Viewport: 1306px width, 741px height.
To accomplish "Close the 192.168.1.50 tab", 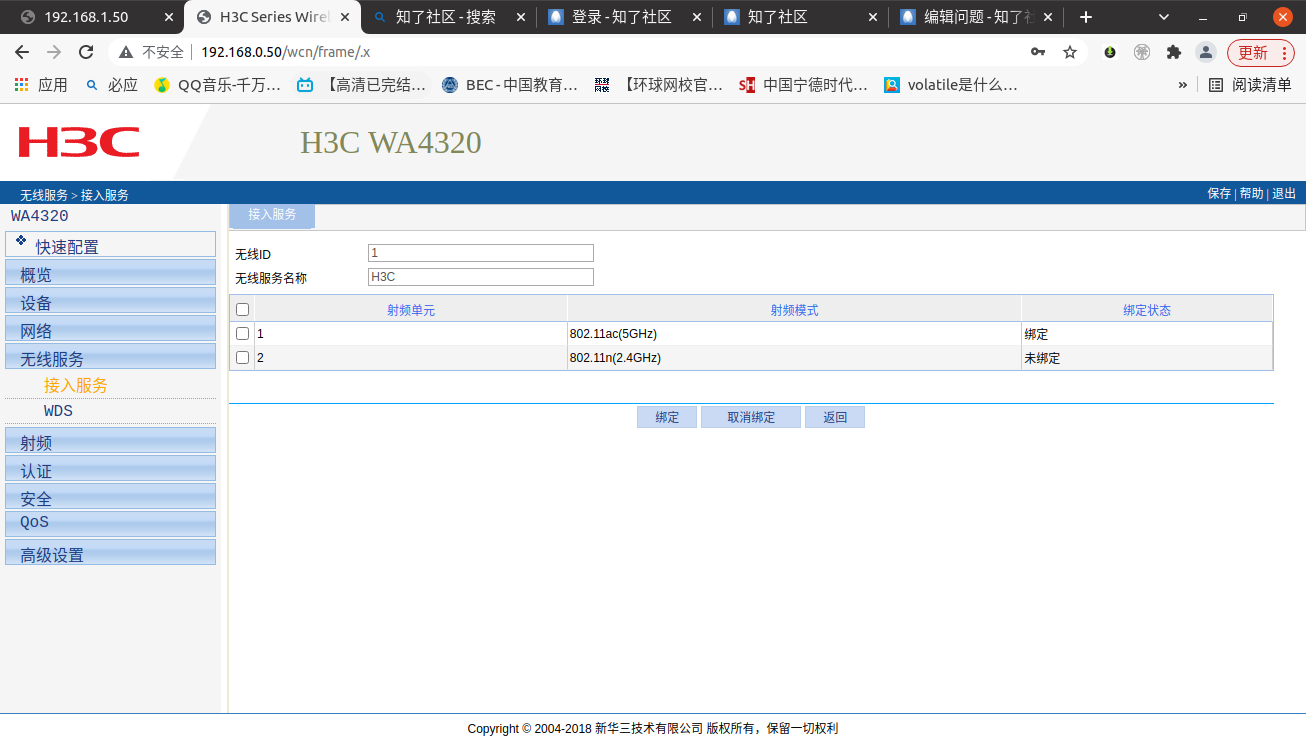I will (x=167, y=17).
